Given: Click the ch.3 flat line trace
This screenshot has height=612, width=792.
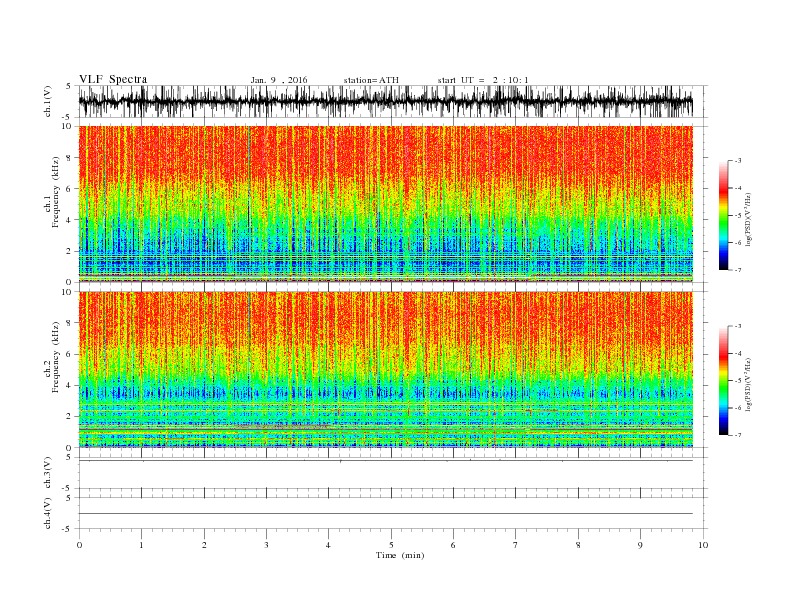Looking at the screenshot, I should point(385,461).
